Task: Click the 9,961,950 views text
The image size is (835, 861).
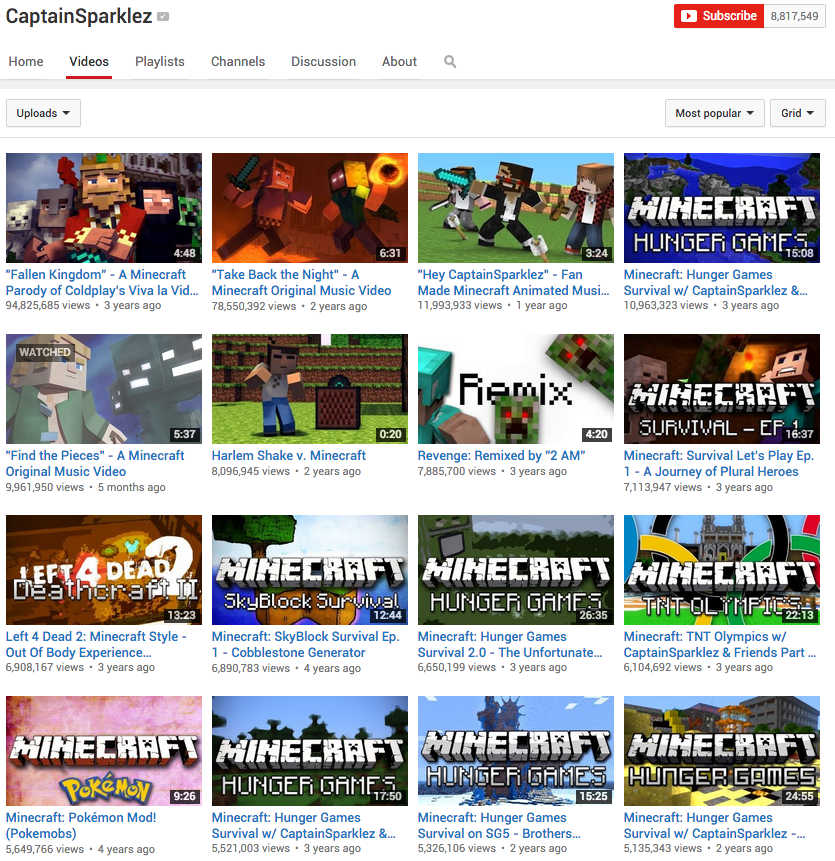Action: point(44,487)
